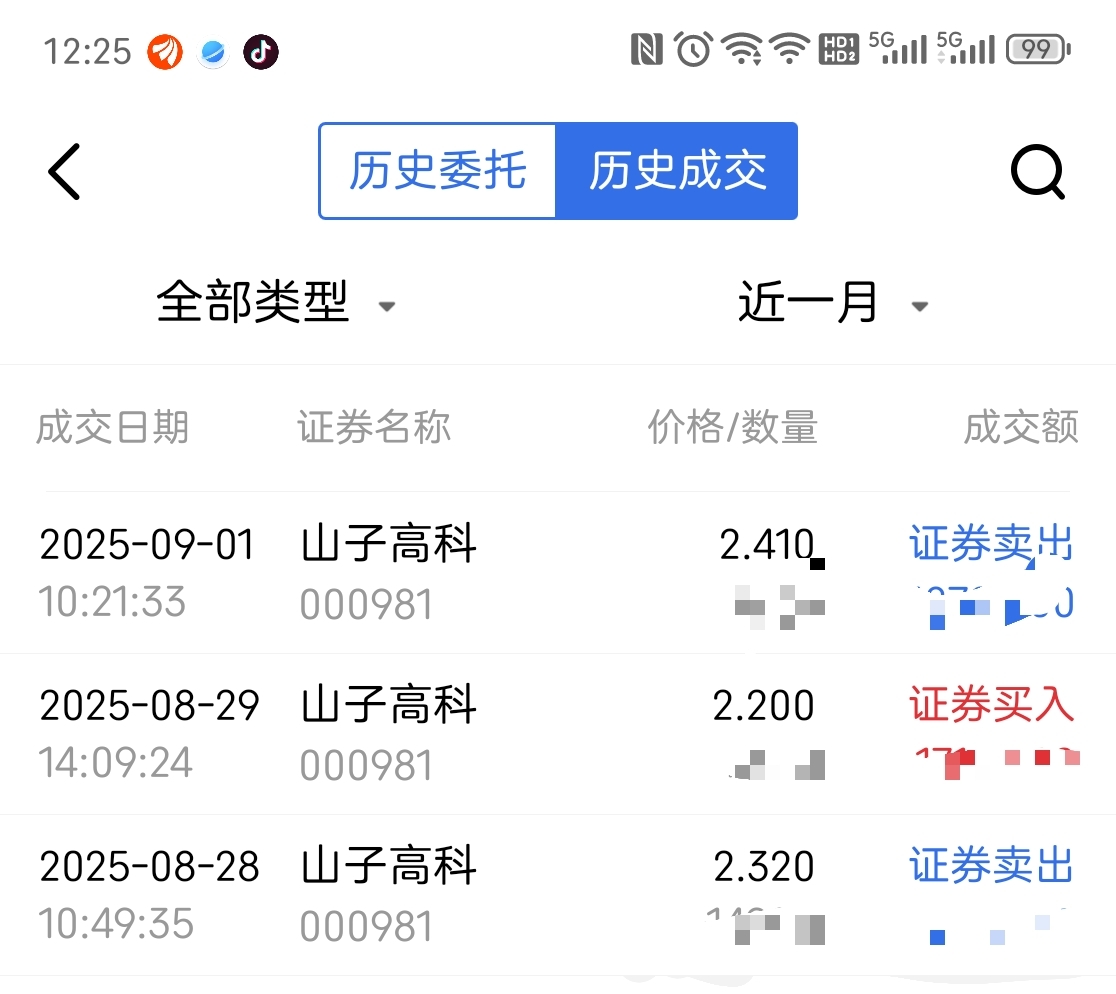Image resolution: width=1116 pixels, height=994 pixels.
Task: Click price 2.410
Action: [767, 545]
